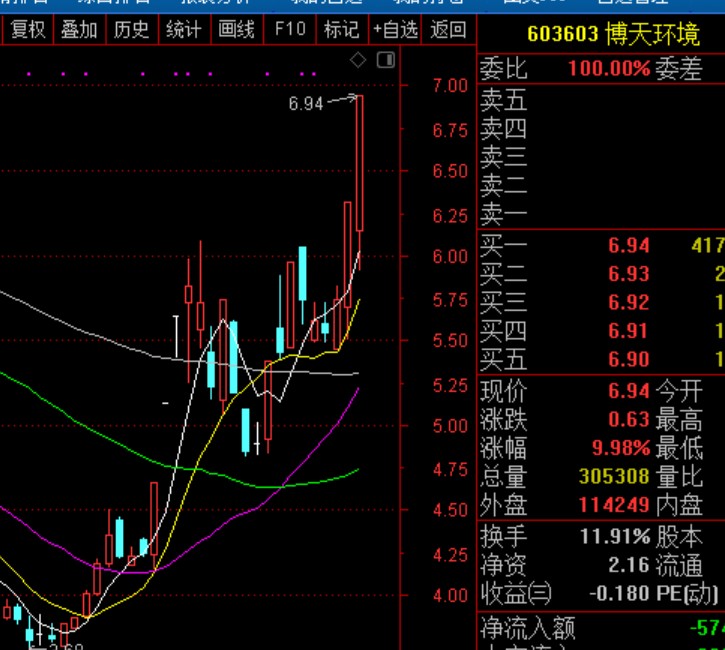Click the 净资 value 2.16

pyautogui.click(x=629, y=565)
